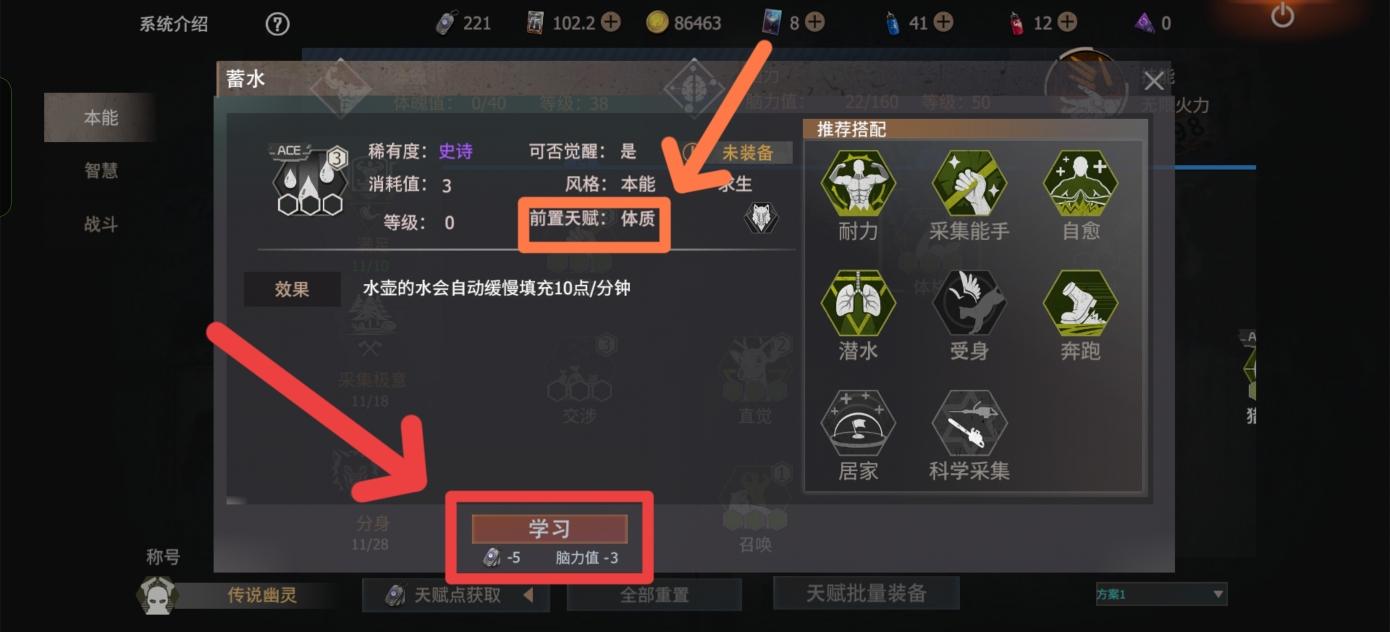Click the 天赋批量装备 button
The width and height of the screenshot is (1390, 632).
(x=866, y=593)
